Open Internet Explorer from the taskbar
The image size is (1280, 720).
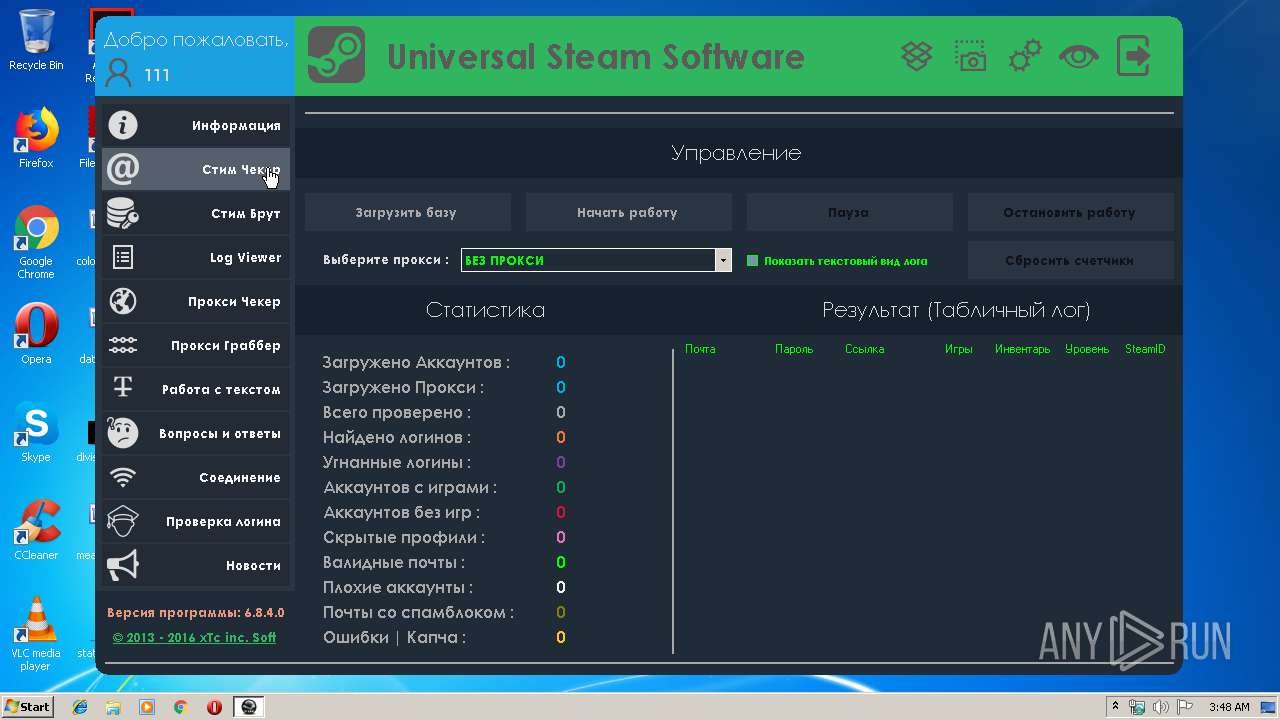pyautogui.click(x=80, y=707)
